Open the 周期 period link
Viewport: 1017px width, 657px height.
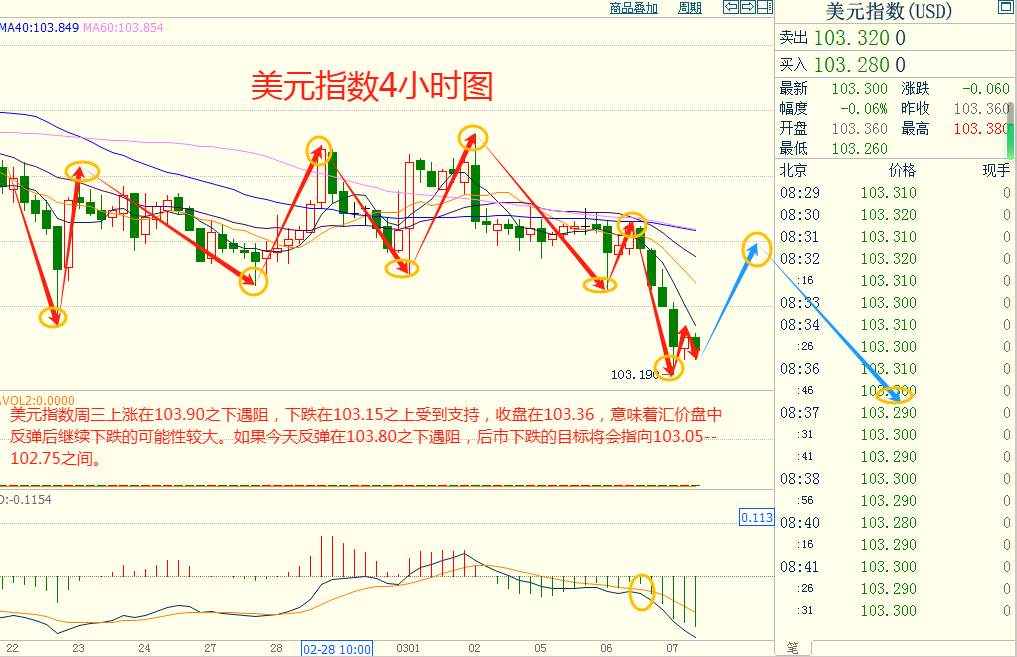tap(689, 8)
